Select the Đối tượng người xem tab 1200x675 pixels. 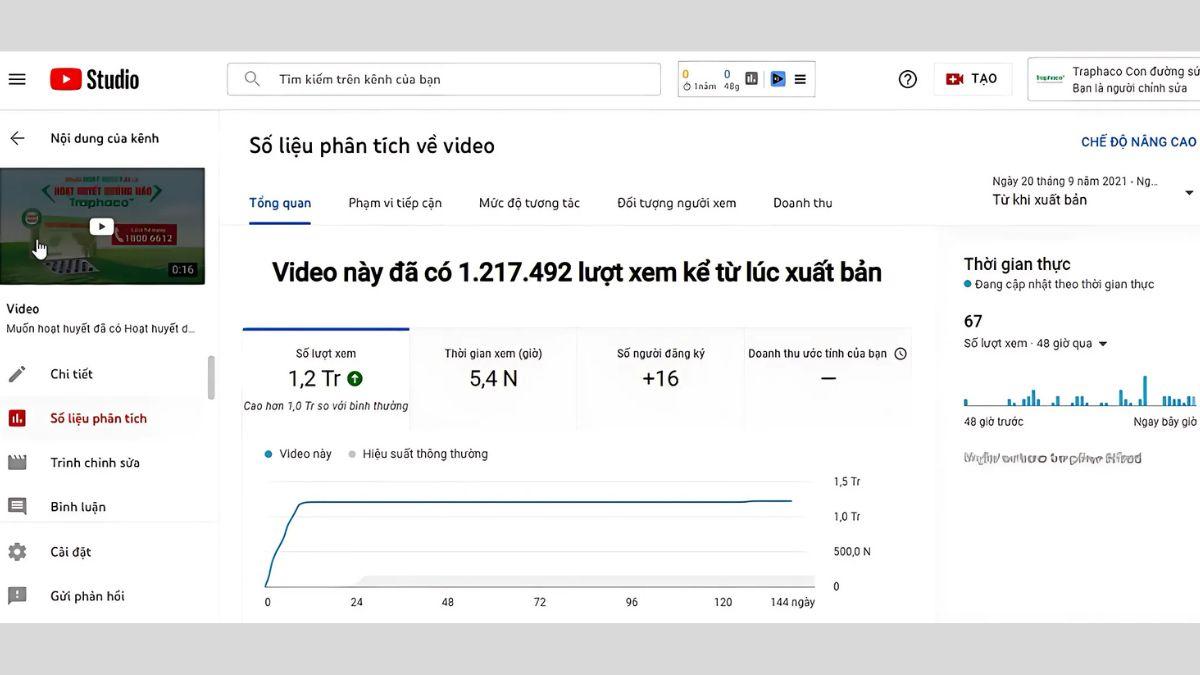pyautogui.click(x=676, y=203)
